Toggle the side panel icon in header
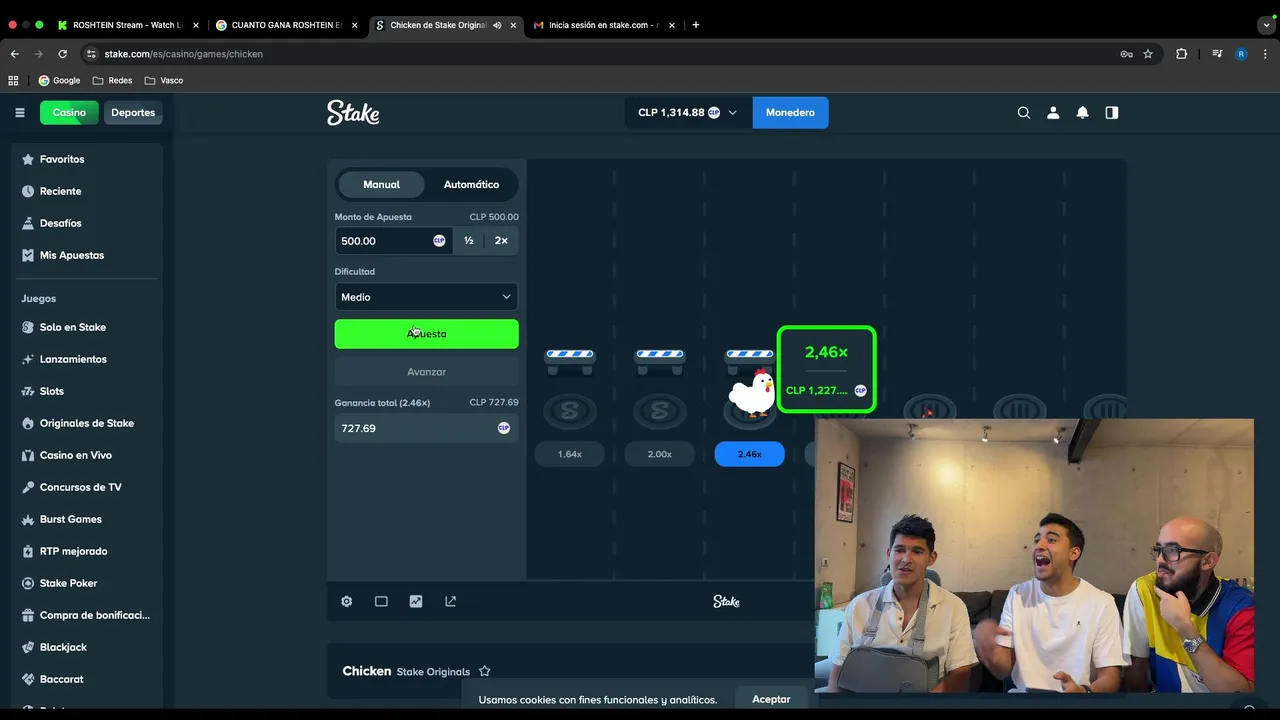 (x=1112, y=113)
